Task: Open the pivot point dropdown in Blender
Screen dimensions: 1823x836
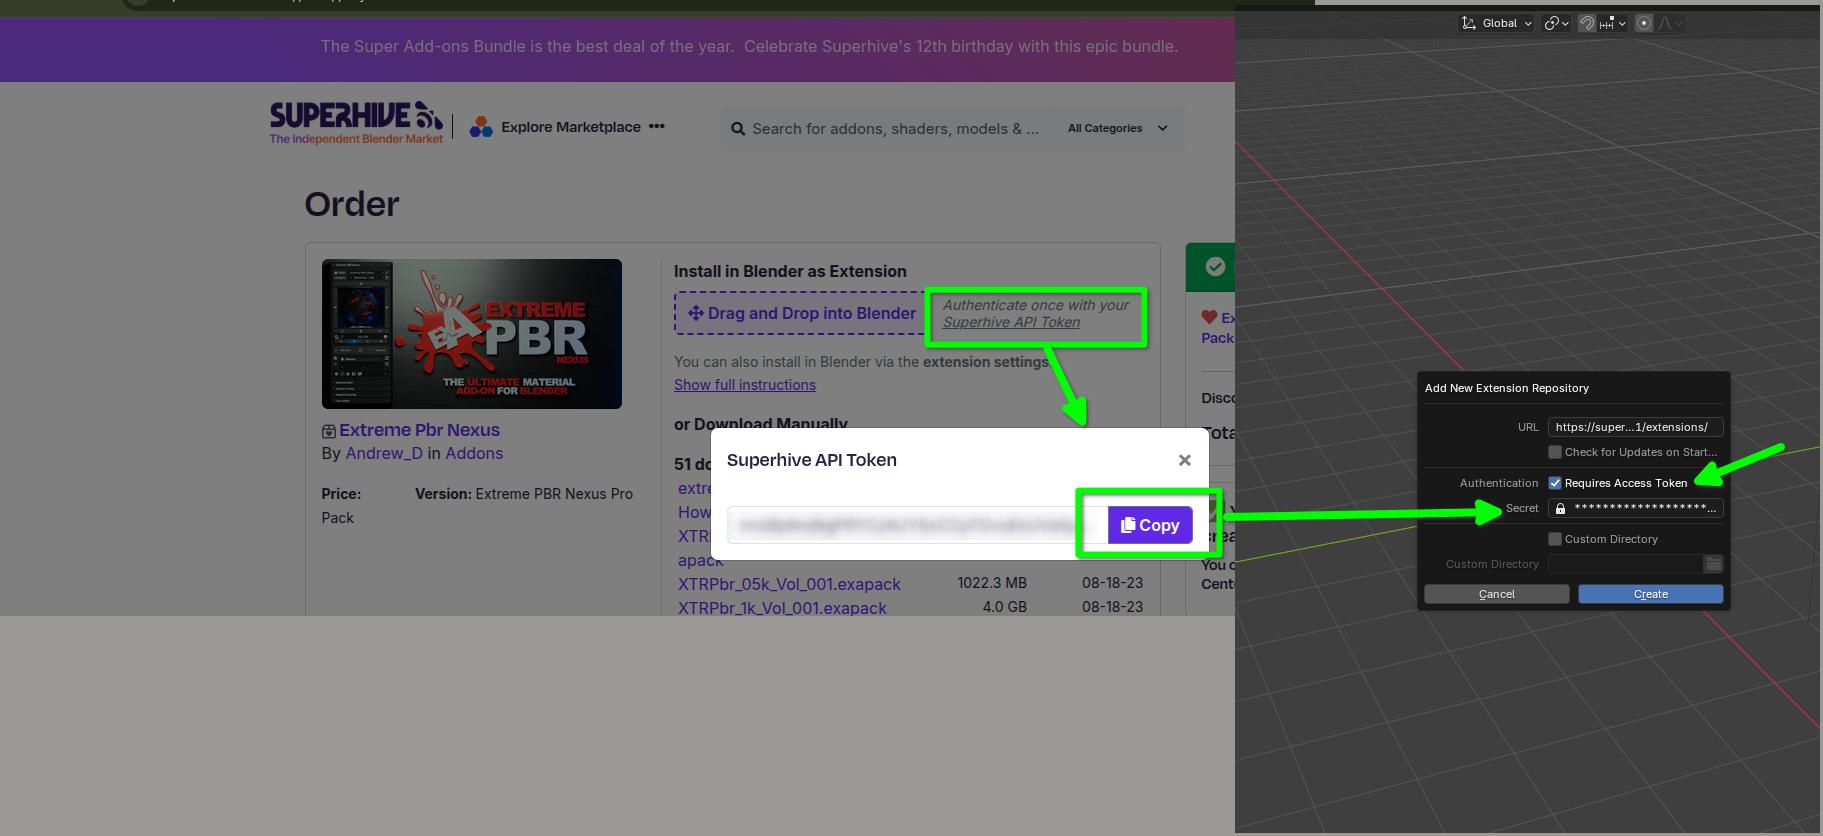Action: point(1556,23)
